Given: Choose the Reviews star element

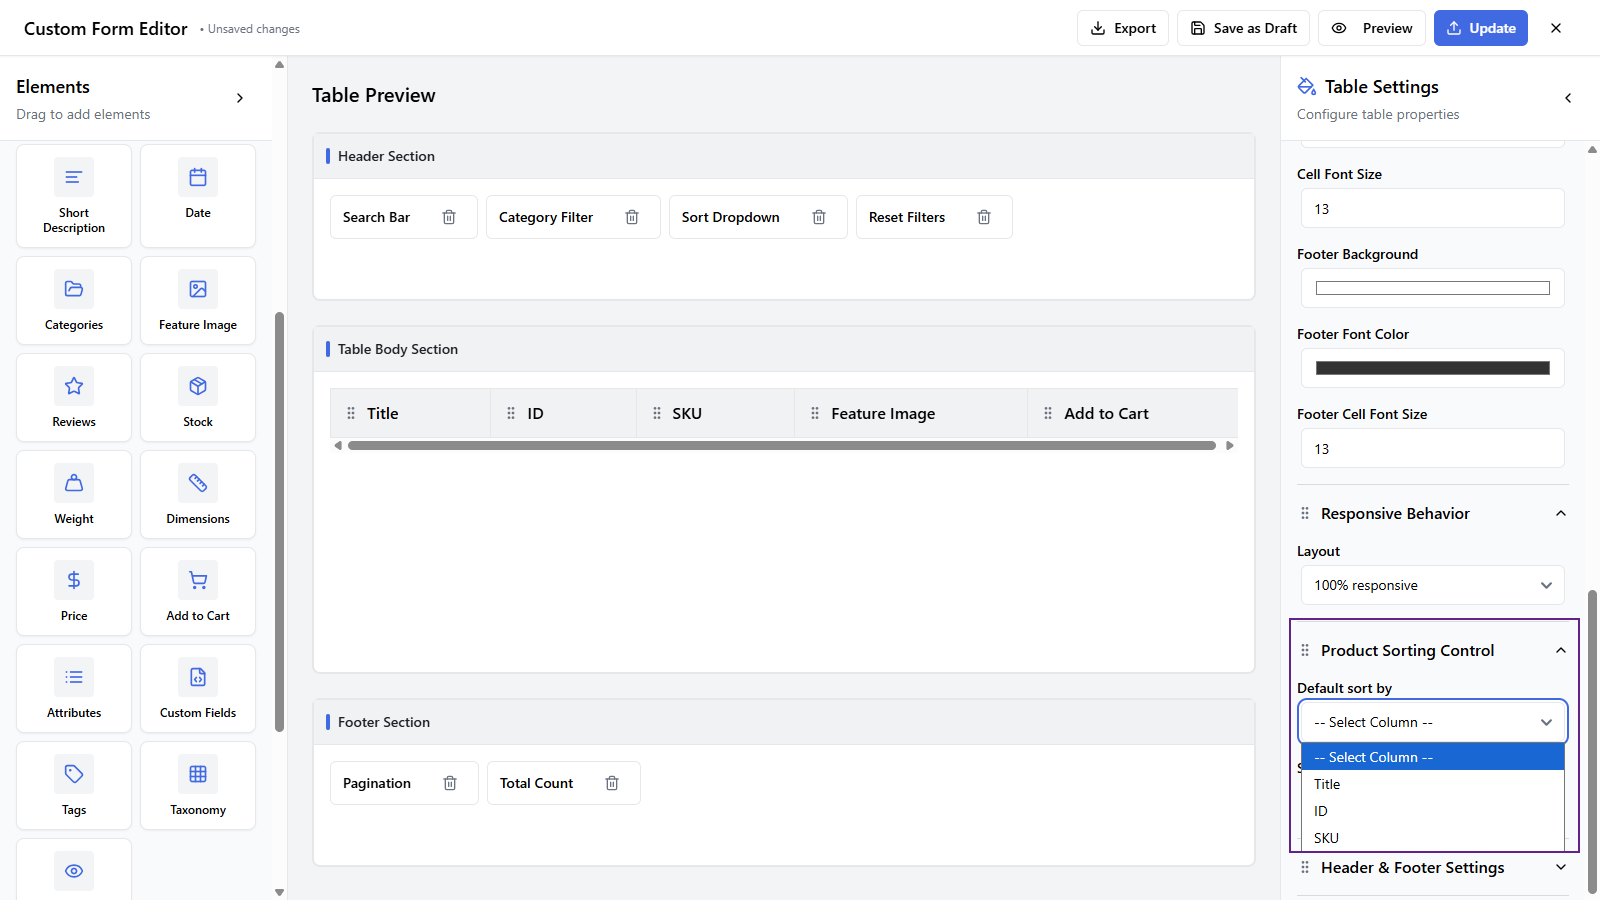Looking at the screenshot, I should tap(74, 398).
